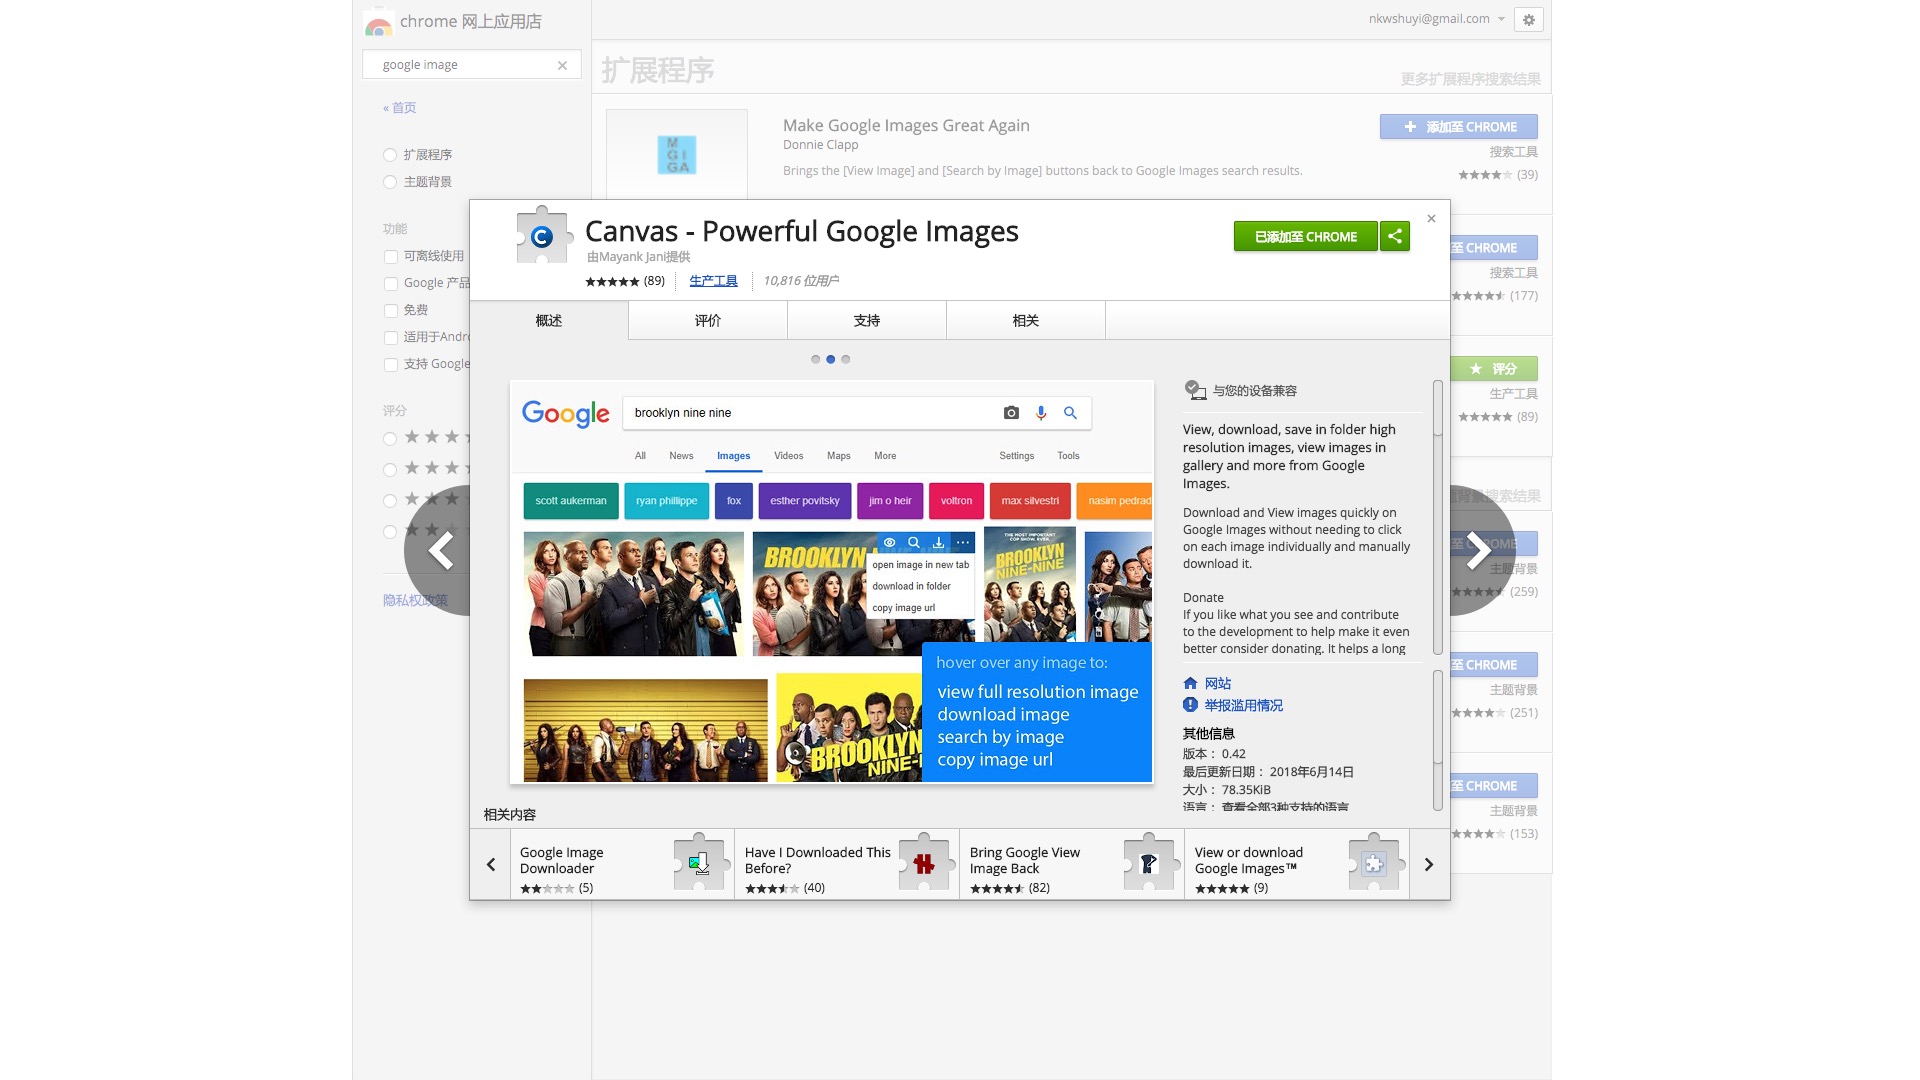The height and width of the screenshot is (1080, 1920).
Task: Open the 举报滥用情况 link
Action: pyautogui.click(x=1243, y=705)
